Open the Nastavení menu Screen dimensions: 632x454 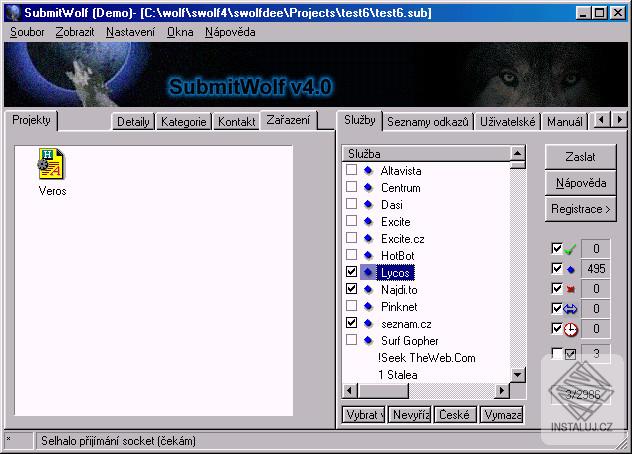(130, 32)
